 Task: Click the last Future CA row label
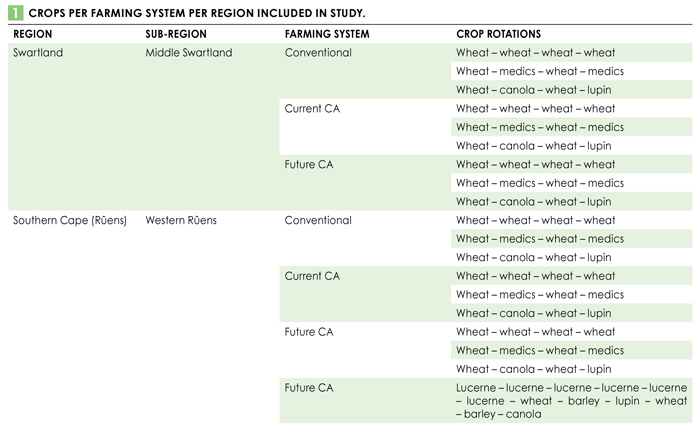point(309,388)
